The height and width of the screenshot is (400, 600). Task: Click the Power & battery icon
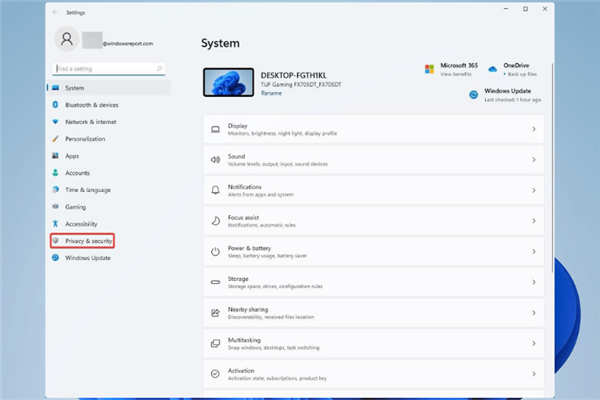215,251
